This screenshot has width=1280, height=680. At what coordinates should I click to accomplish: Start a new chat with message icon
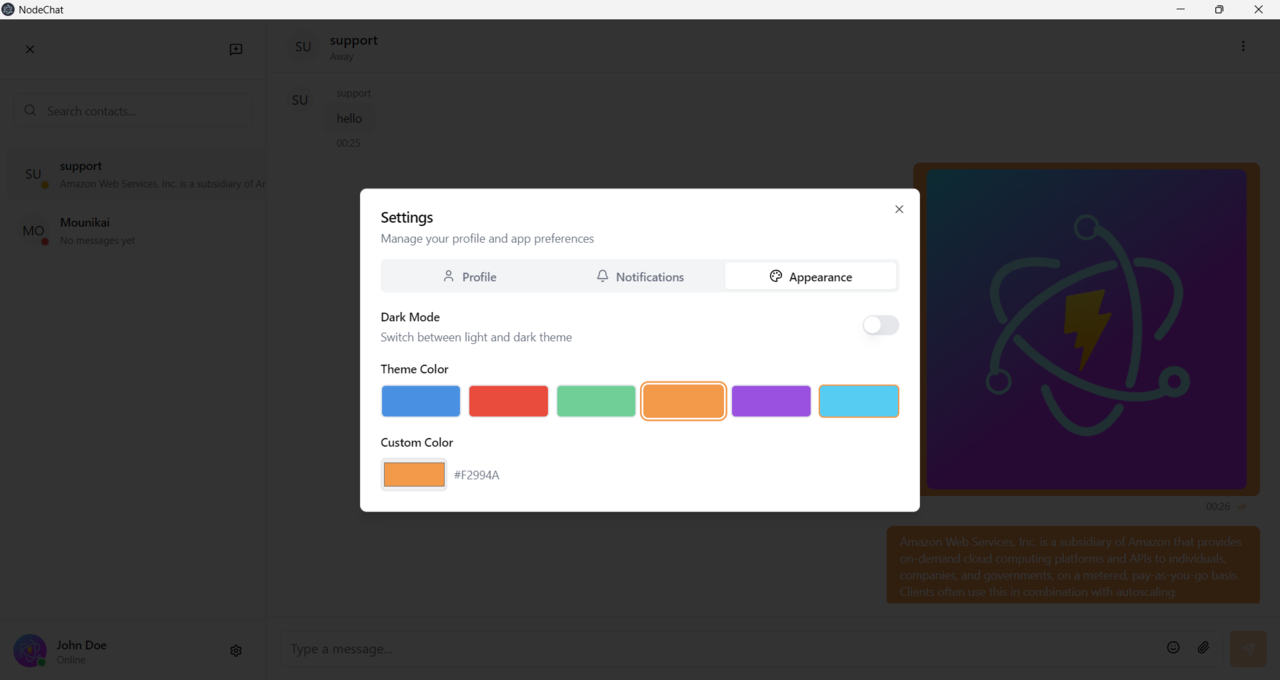[236, 49]
